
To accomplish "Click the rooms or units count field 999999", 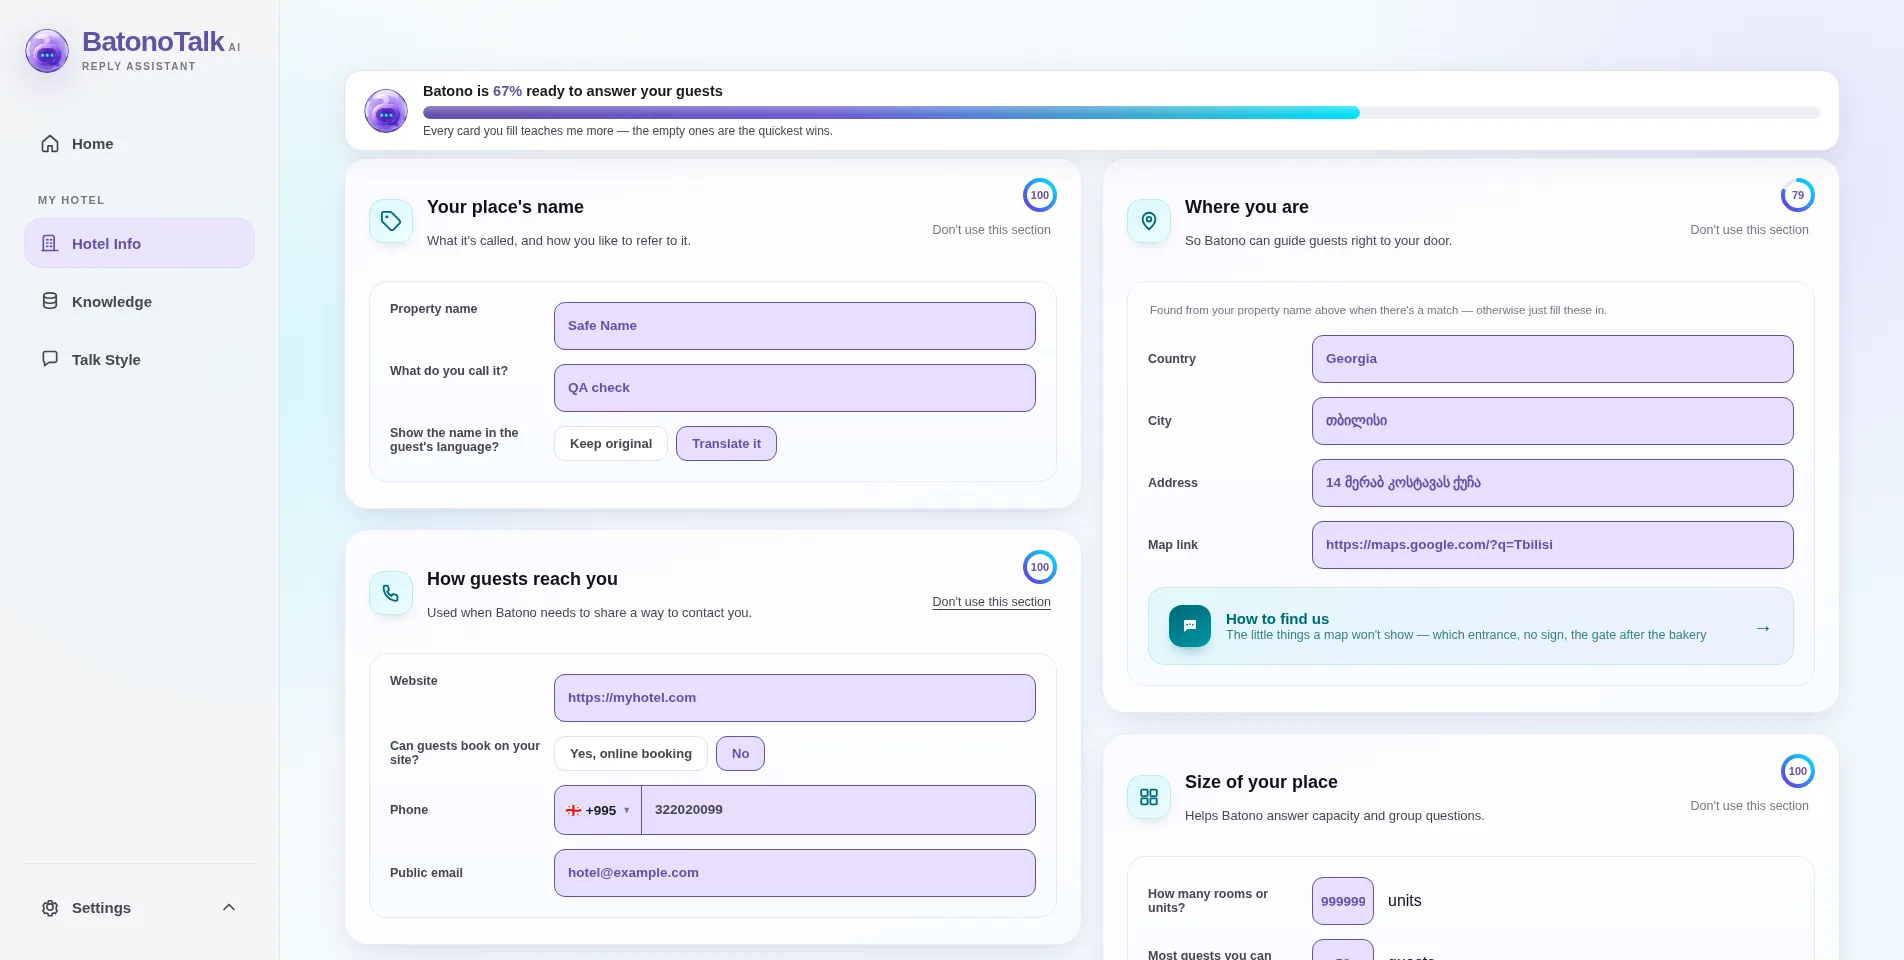I will [x=1342, y=901].
